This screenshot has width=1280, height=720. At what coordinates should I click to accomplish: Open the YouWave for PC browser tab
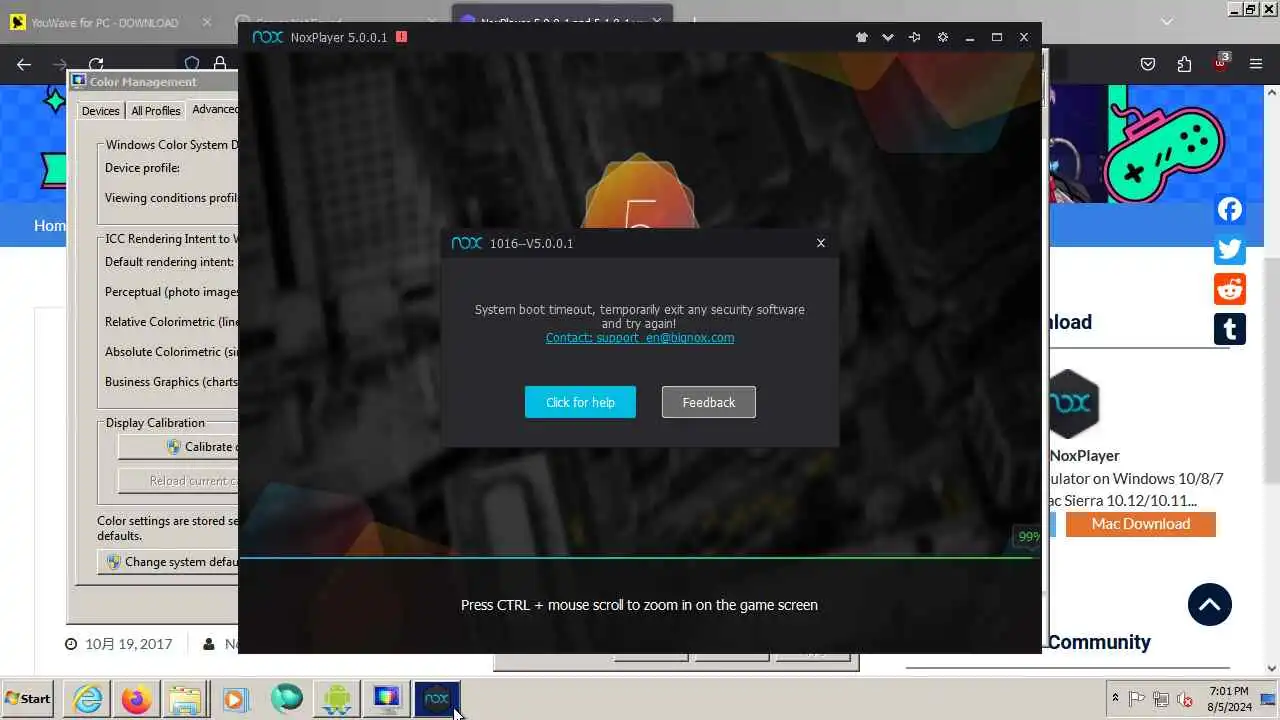[104, 22]
